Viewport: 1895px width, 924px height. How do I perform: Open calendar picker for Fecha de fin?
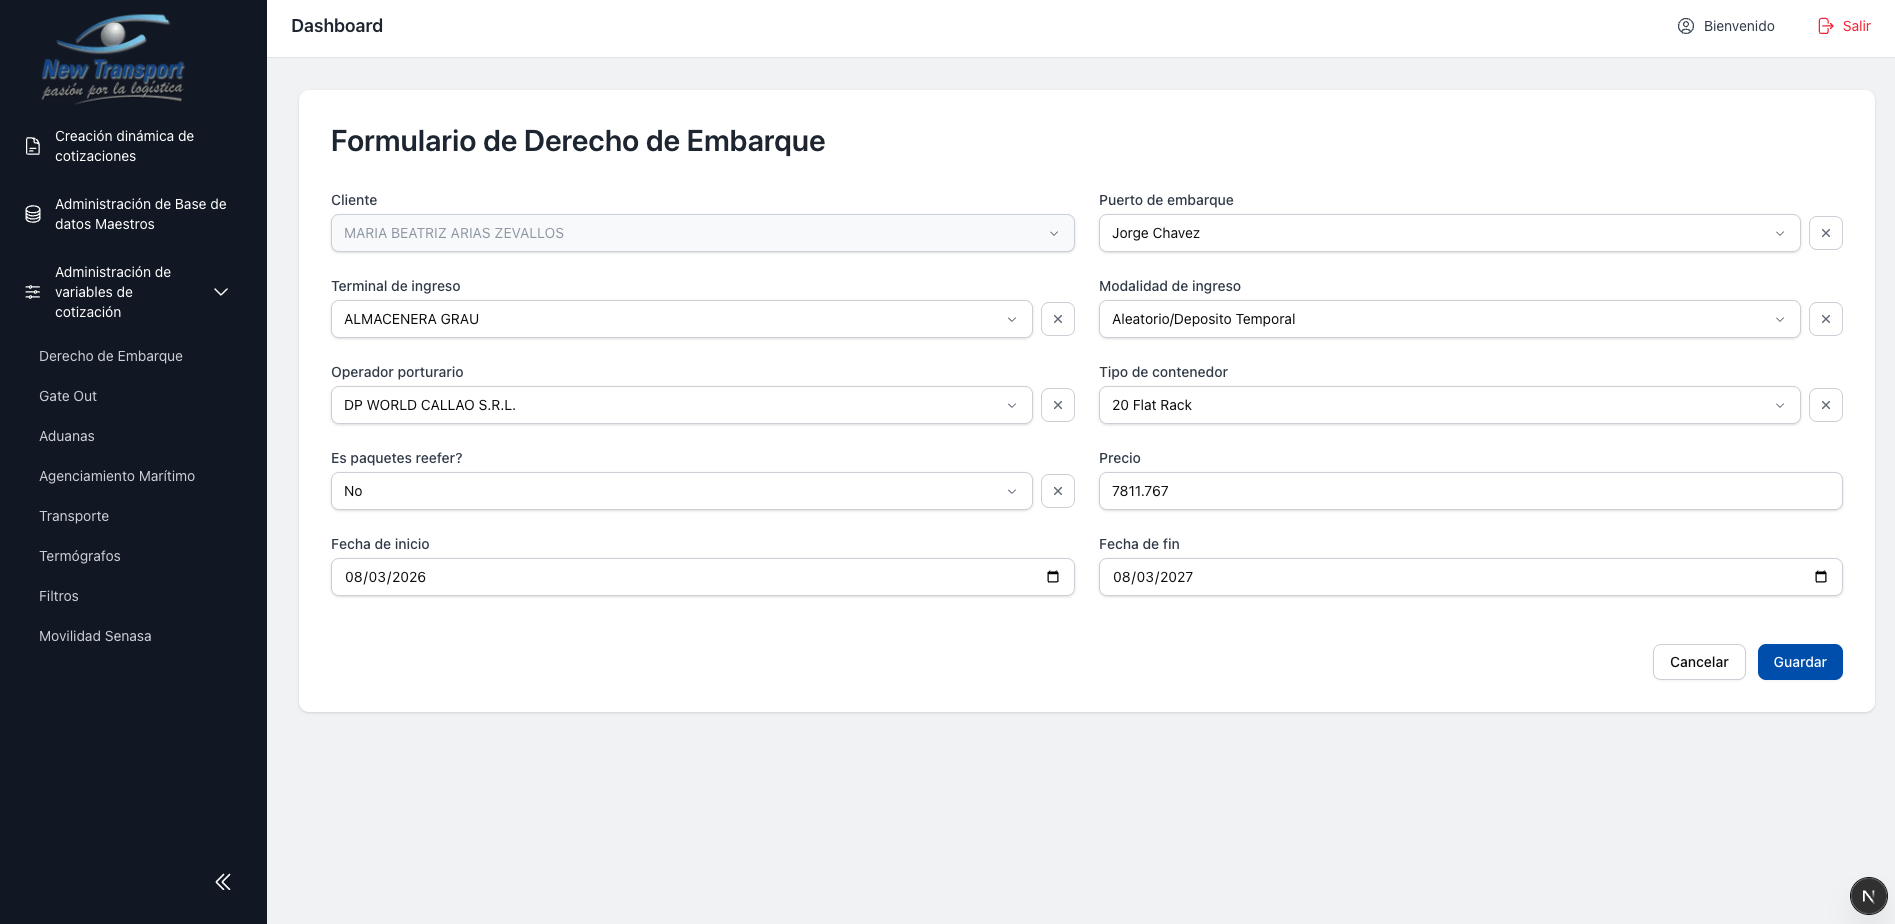(x=1820, y=577)
